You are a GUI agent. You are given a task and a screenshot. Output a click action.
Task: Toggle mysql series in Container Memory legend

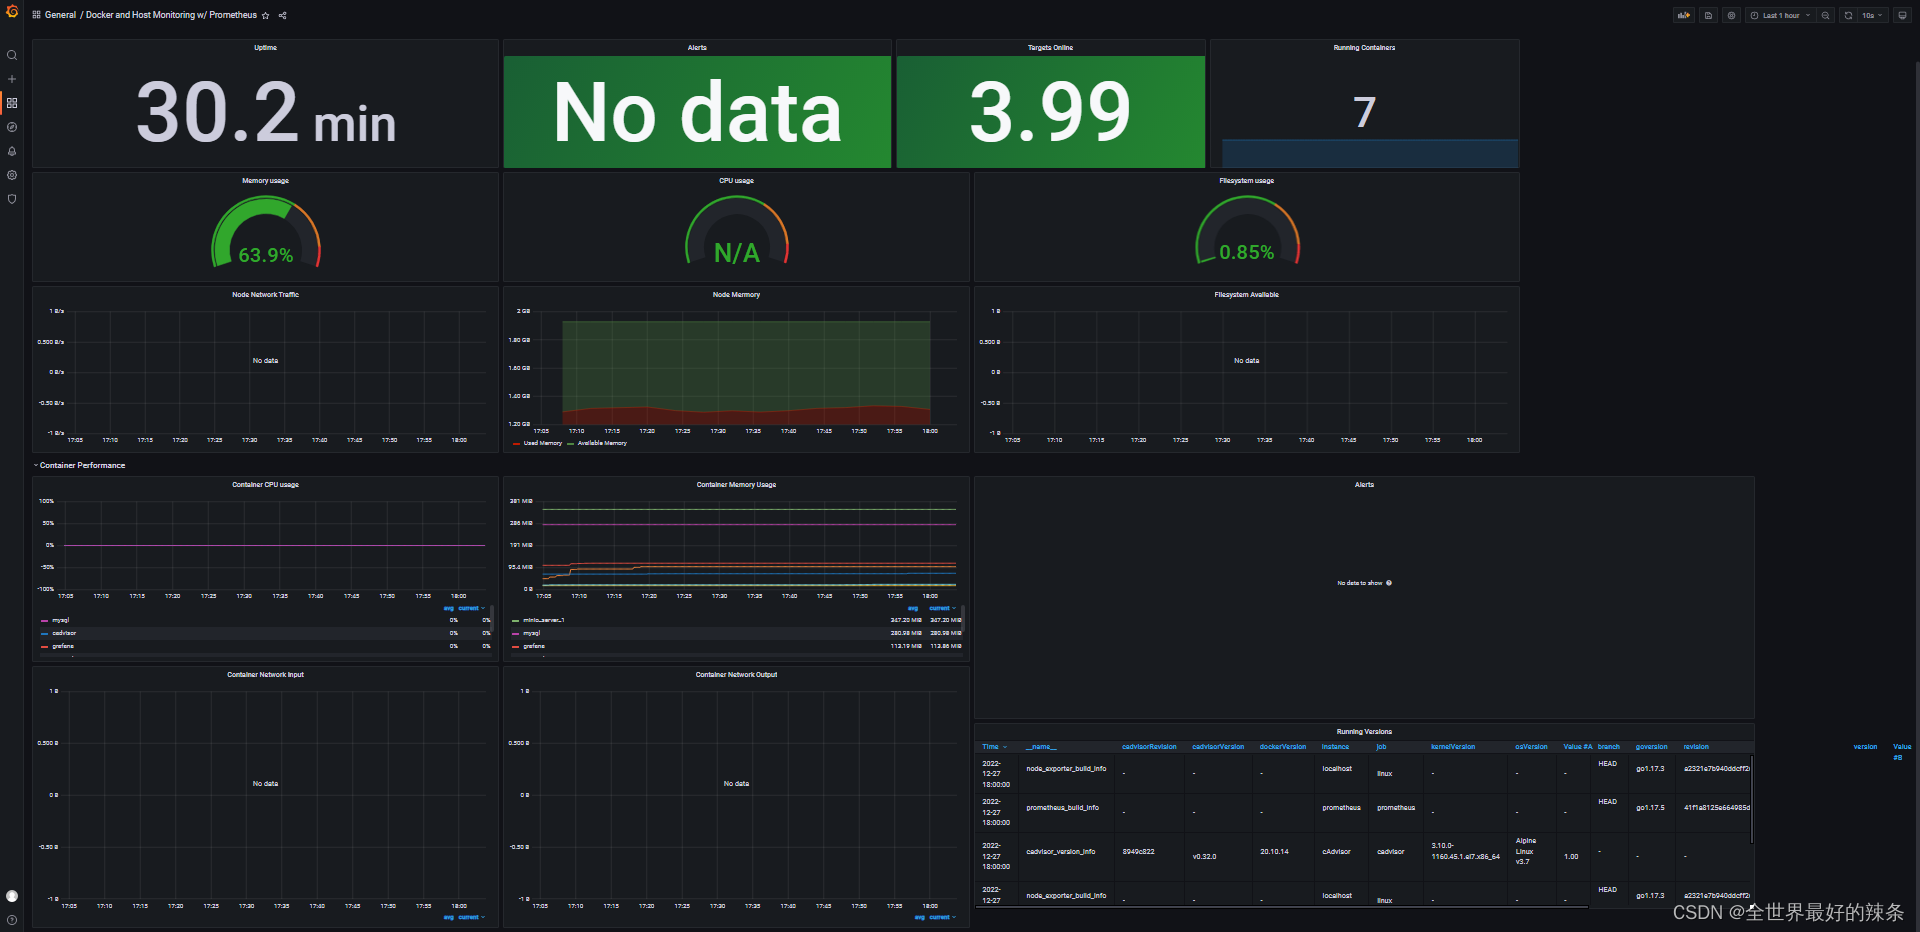(532, 633)
